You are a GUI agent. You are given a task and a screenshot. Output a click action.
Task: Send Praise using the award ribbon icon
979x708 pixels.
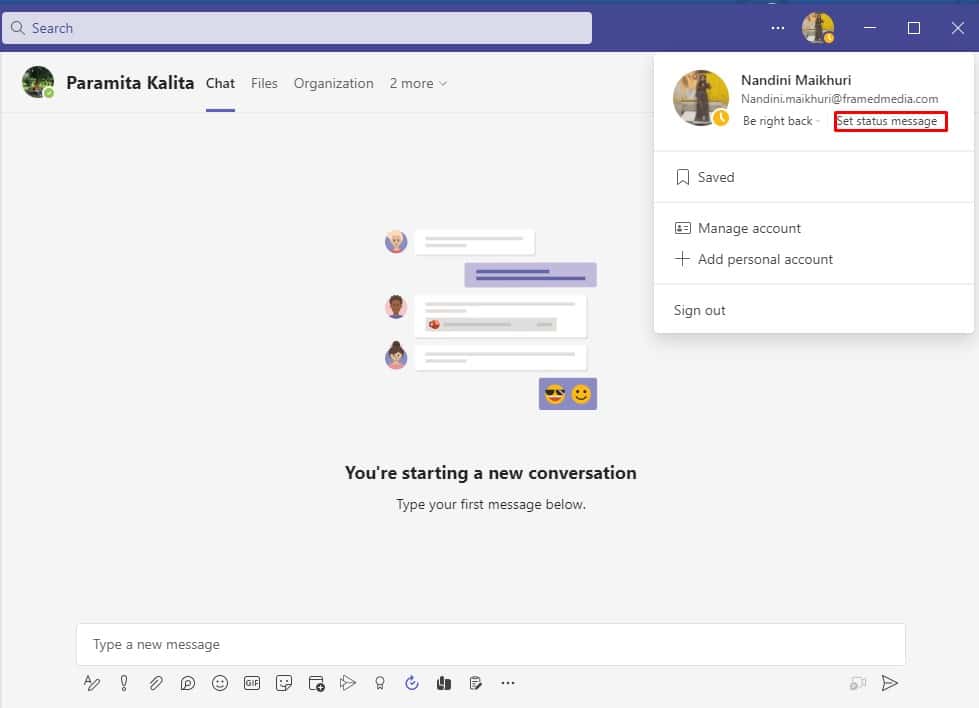[x=379, y=683]
